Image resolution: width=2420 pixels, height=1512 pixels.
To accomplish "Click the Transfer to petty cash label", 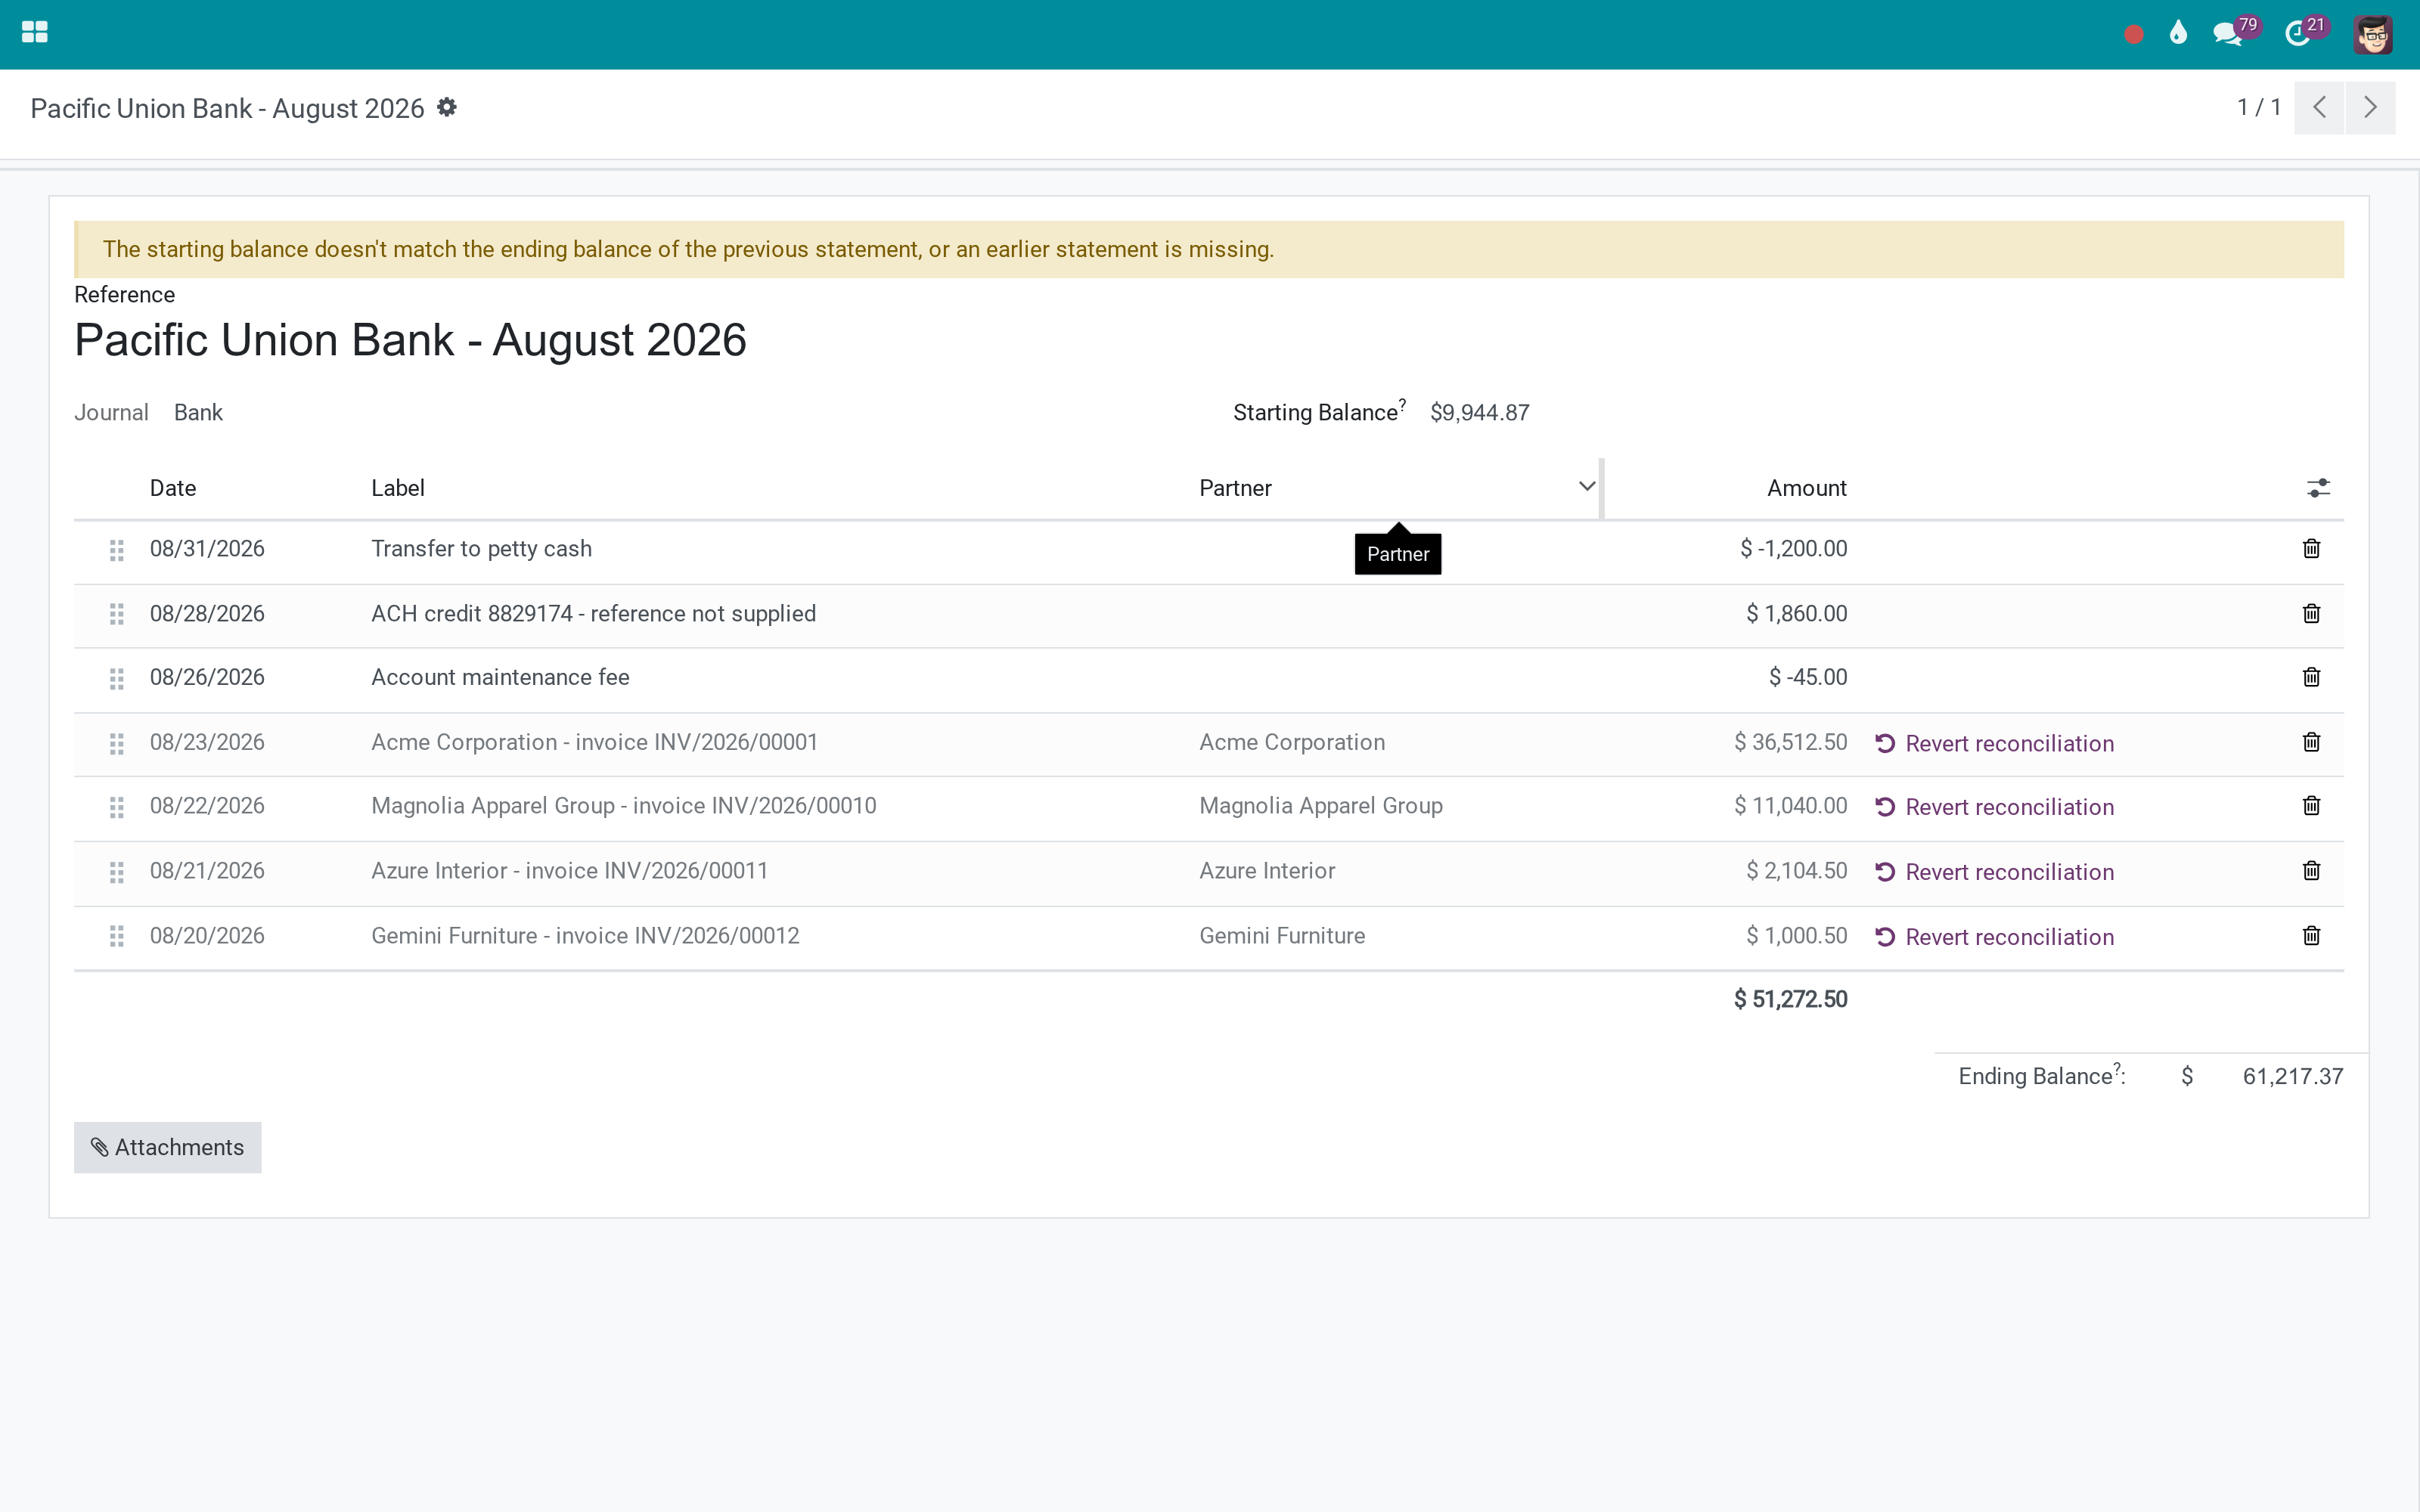I will (x=481, y=549).
